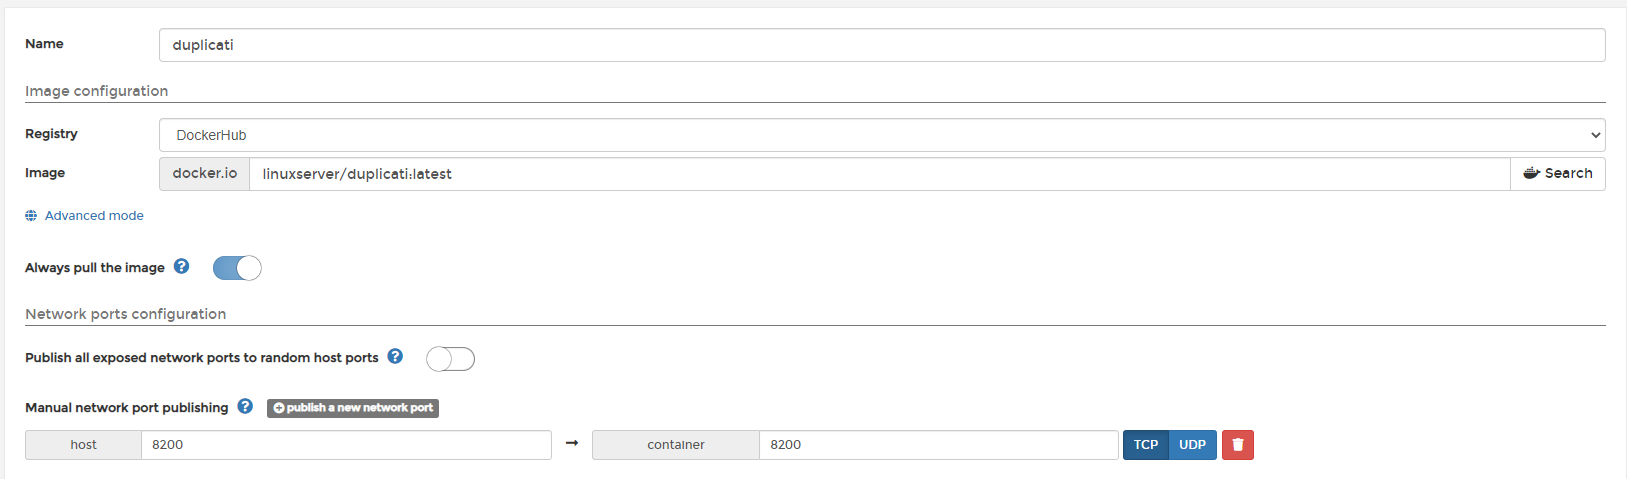Click the red trash delete port icon
This screenshot has height=479, width=1627.
coord(1237,445)
